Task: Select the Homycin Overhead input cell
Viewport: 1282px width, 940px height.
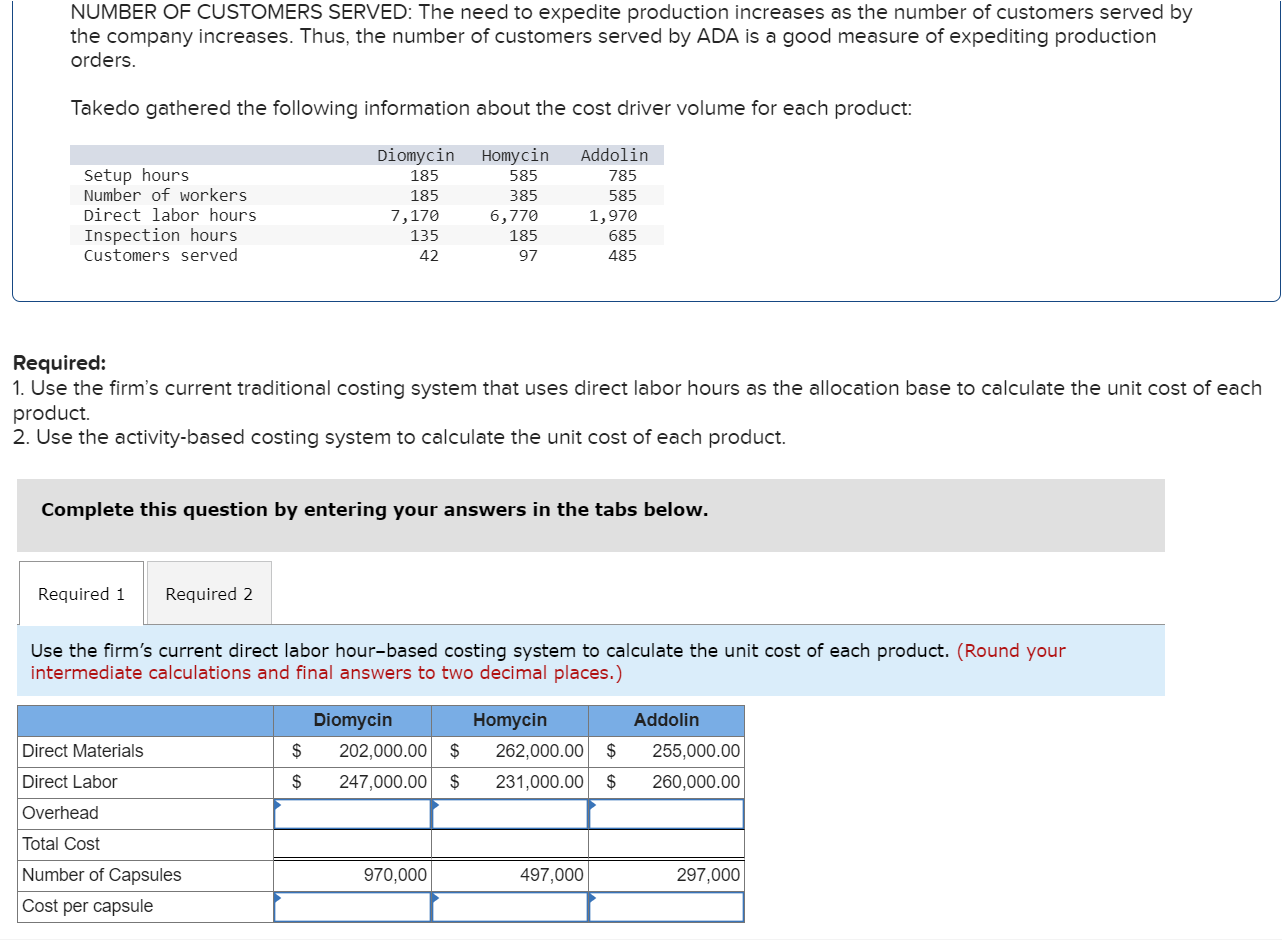Action: pos(510,813)
